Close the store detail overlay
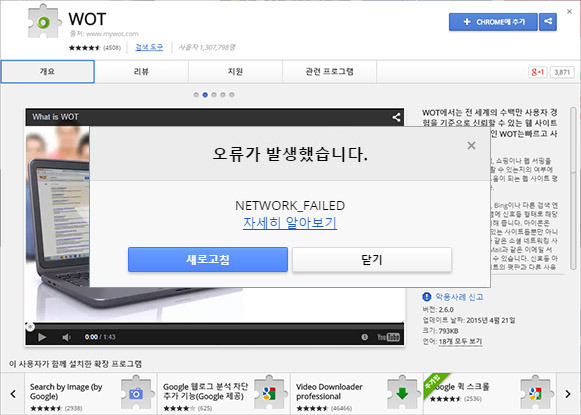 [x=570, y=12]
